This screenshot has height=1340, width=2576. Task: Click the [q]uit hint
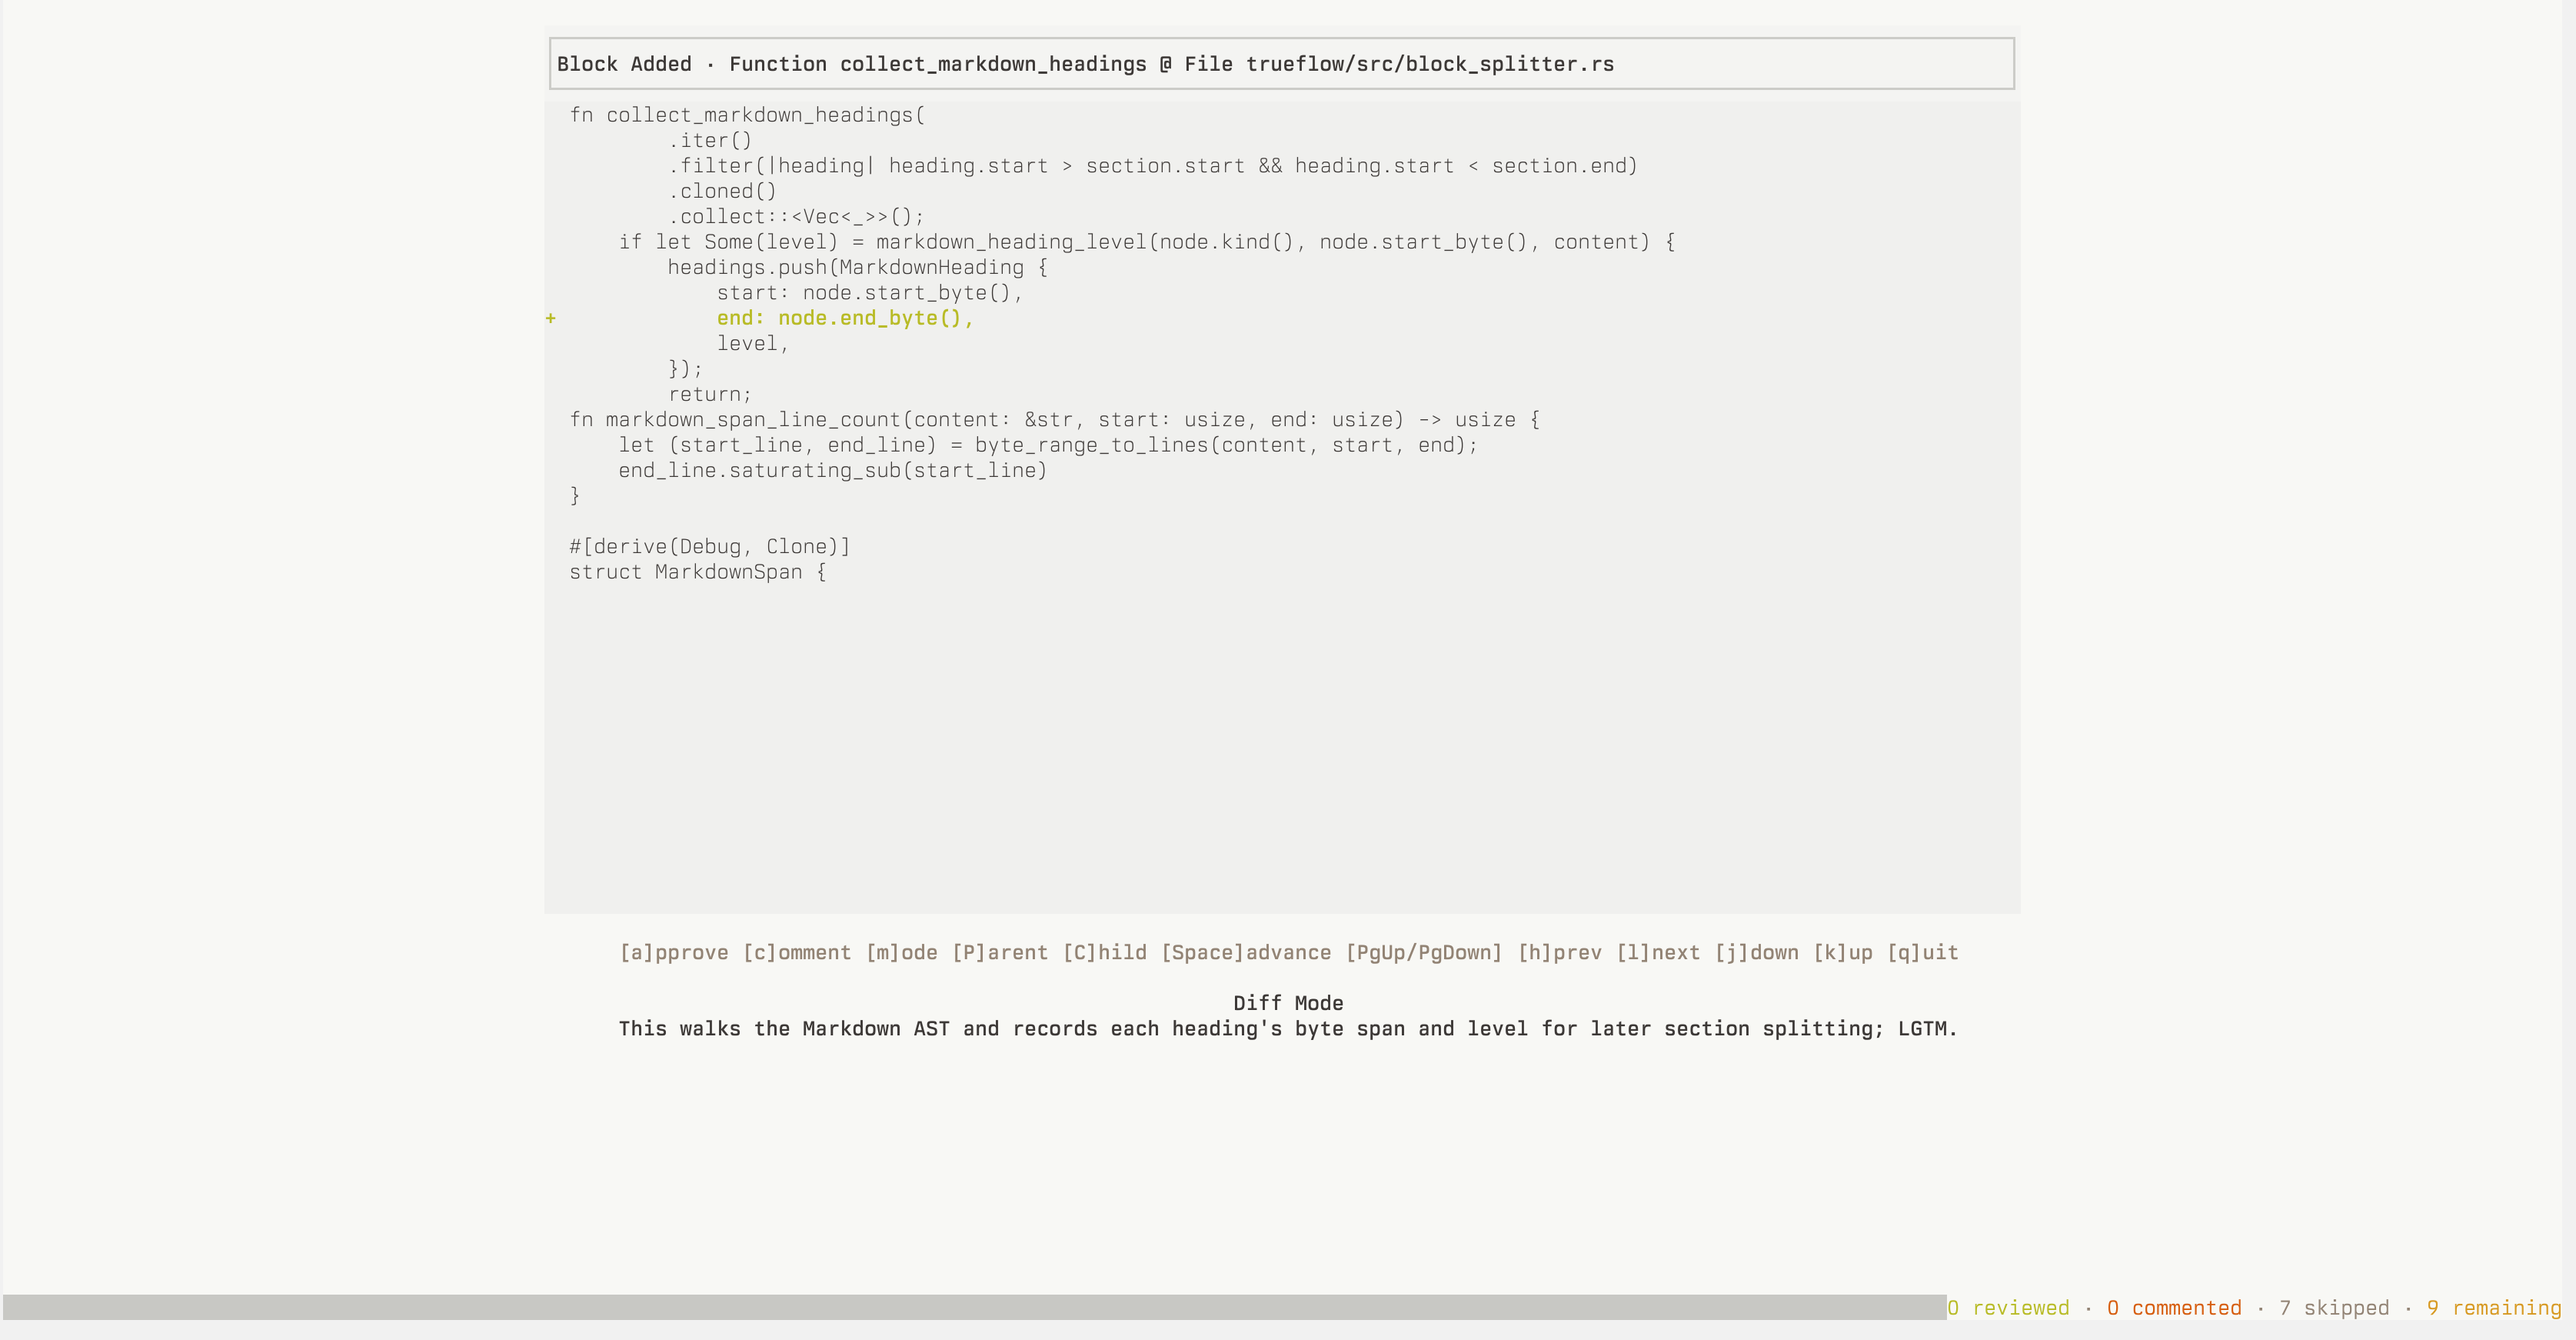[x=1922, y=952]
